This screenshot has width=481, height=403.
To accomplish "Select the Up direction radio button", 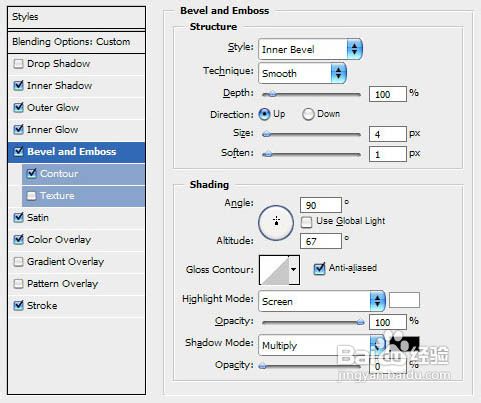I will (264, 114).
